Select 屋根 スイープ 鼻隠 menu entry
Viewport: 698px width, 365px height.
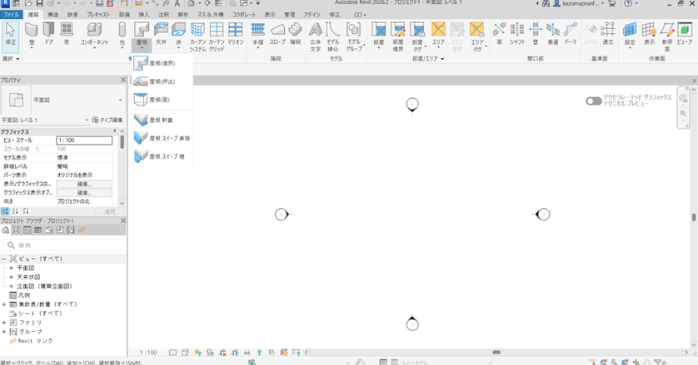coord(162,138)
